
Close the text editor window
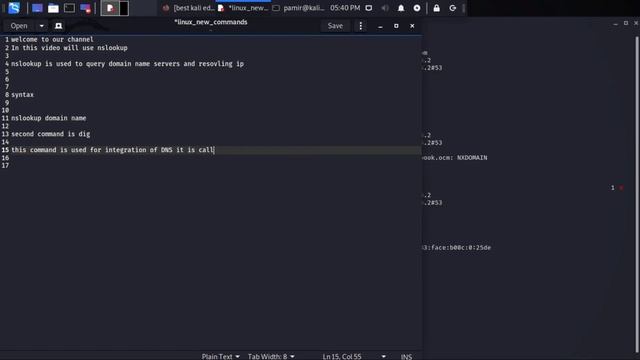coord(412,26)
